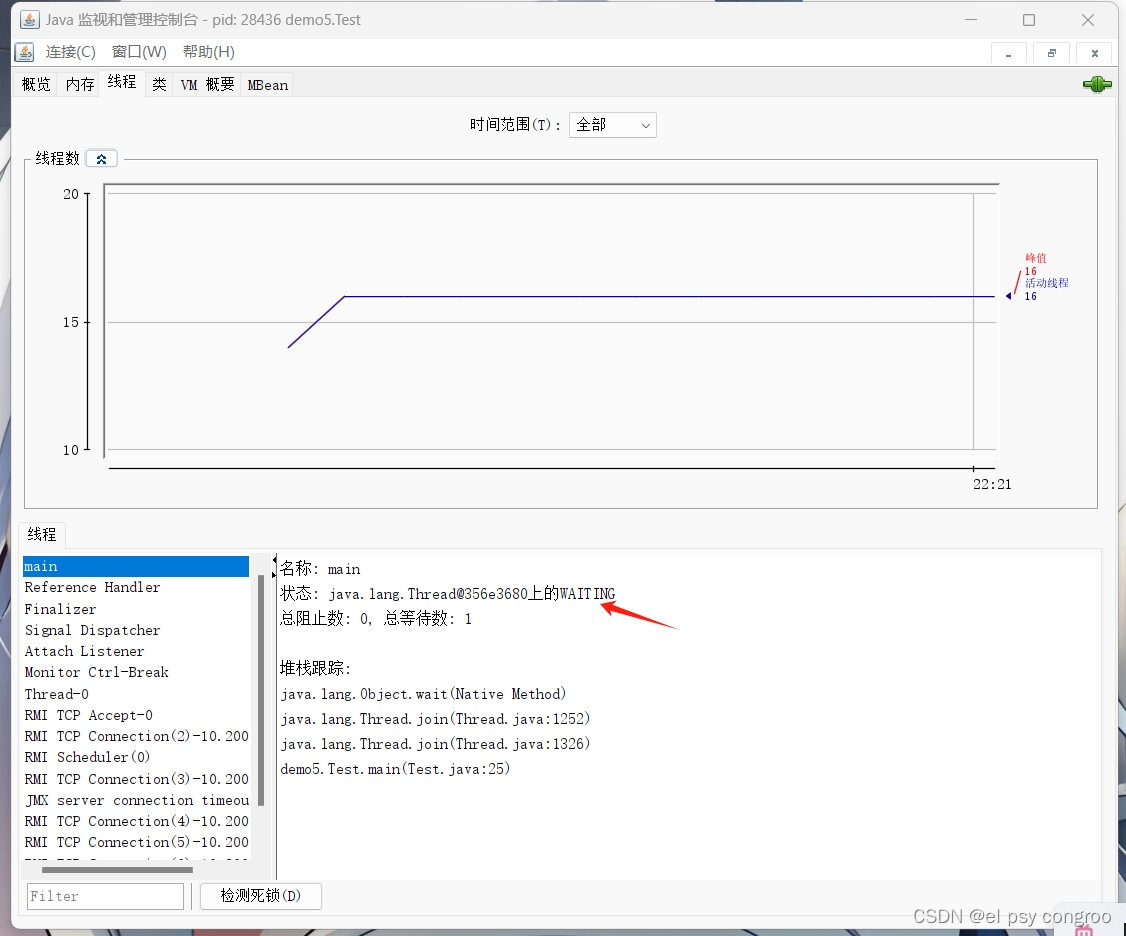Click the 状态 WAITING status line
1126x936 pixels.
coord(447,594)
